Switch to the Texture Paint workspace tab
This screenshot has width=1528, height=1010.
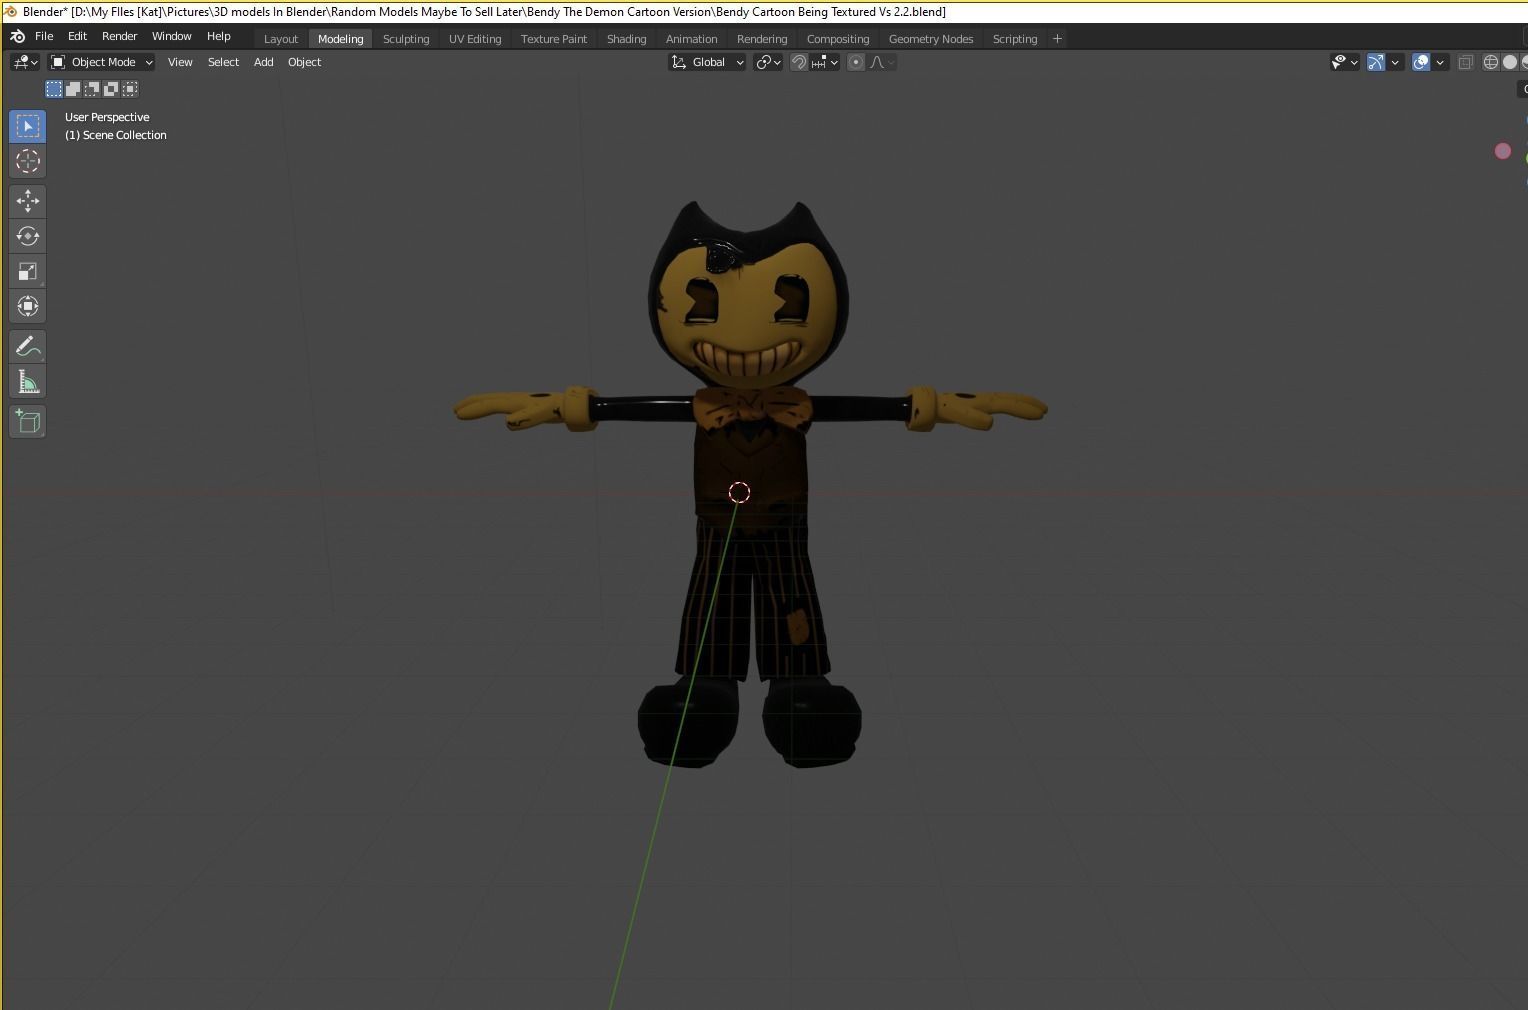tap(554, 38)
